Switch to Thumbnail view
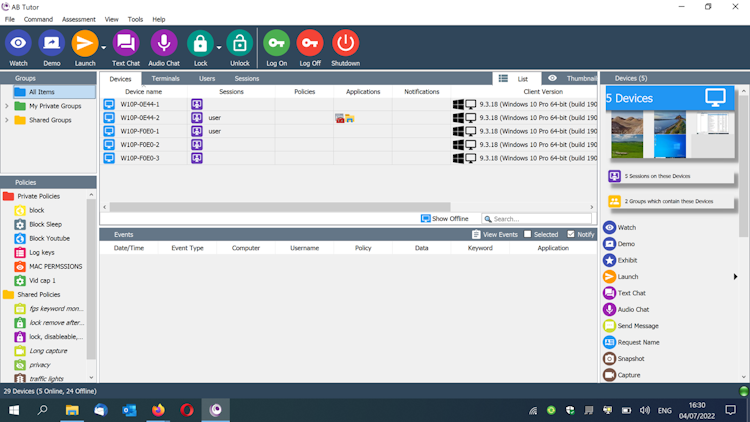 [x=572, y=78]
